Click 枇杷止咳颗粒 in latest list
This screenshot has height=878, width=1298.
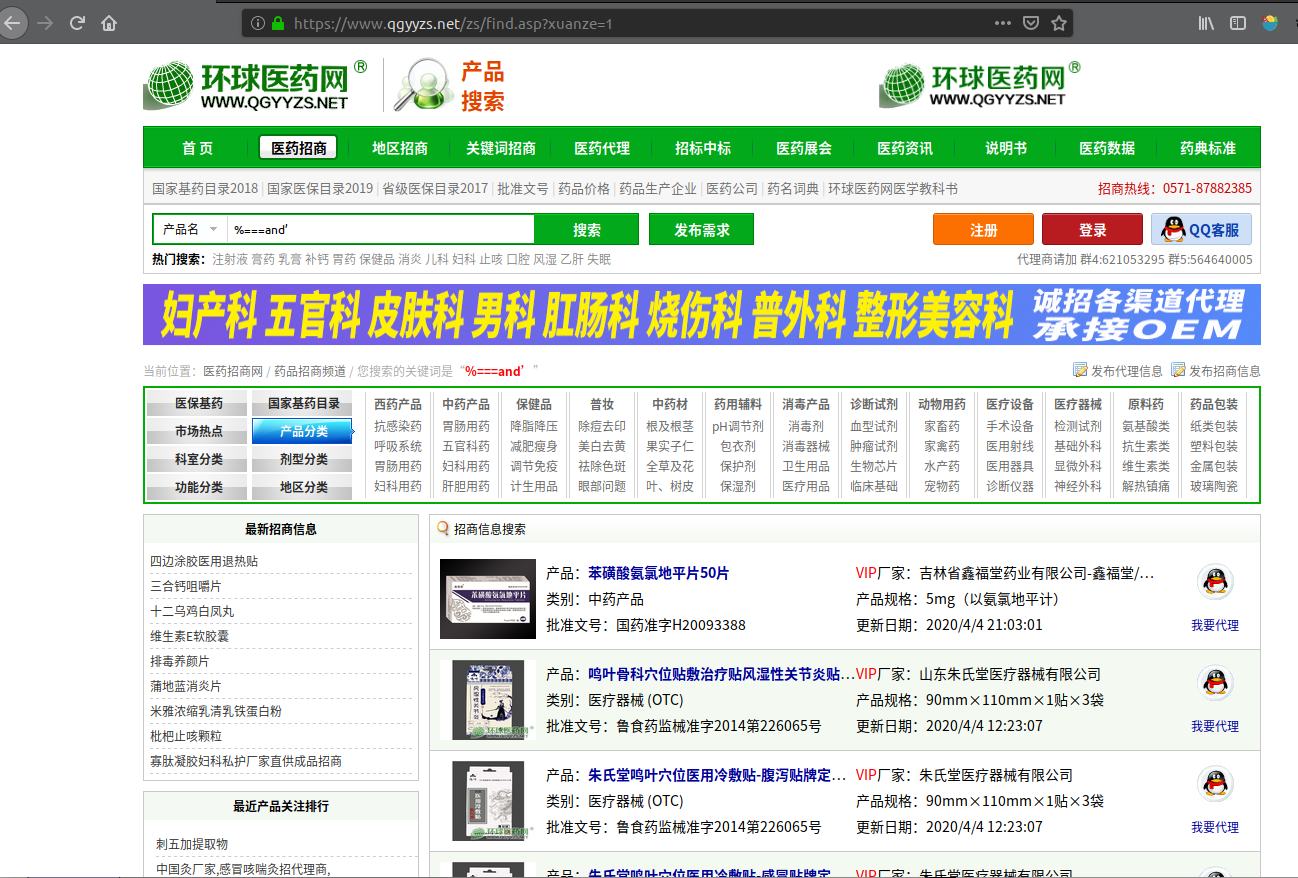click(186, 736)
